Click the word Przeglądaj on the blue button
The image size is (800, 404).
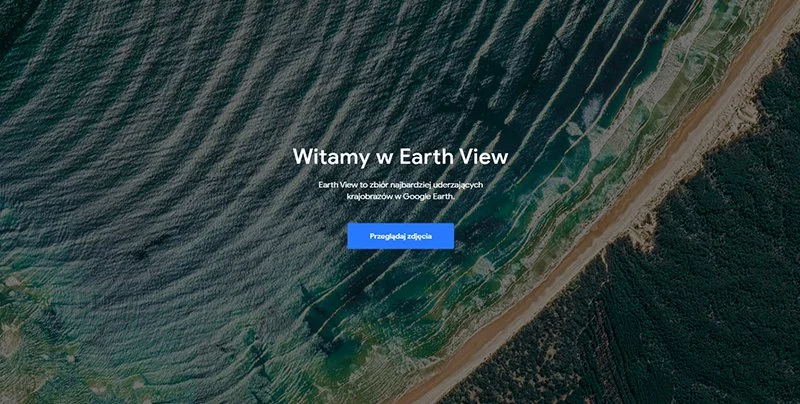pos(386,236)
